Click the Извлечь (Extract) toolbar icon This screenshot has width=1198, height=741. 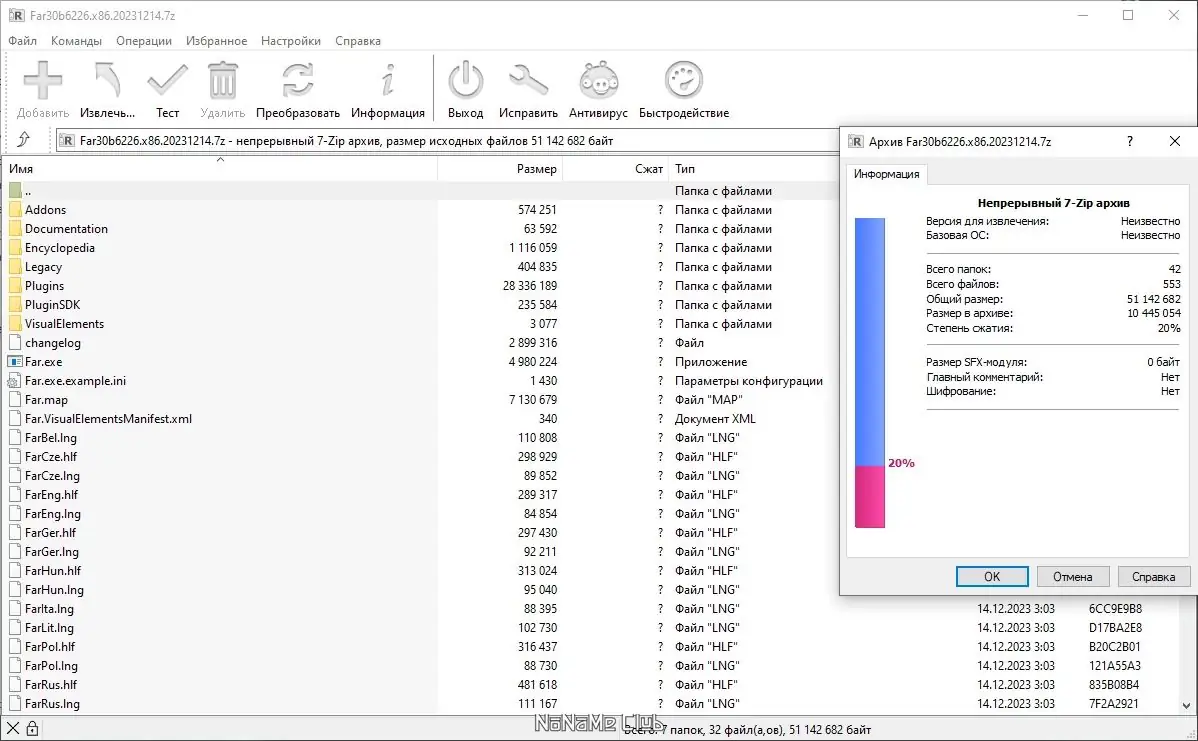point(107,81)
